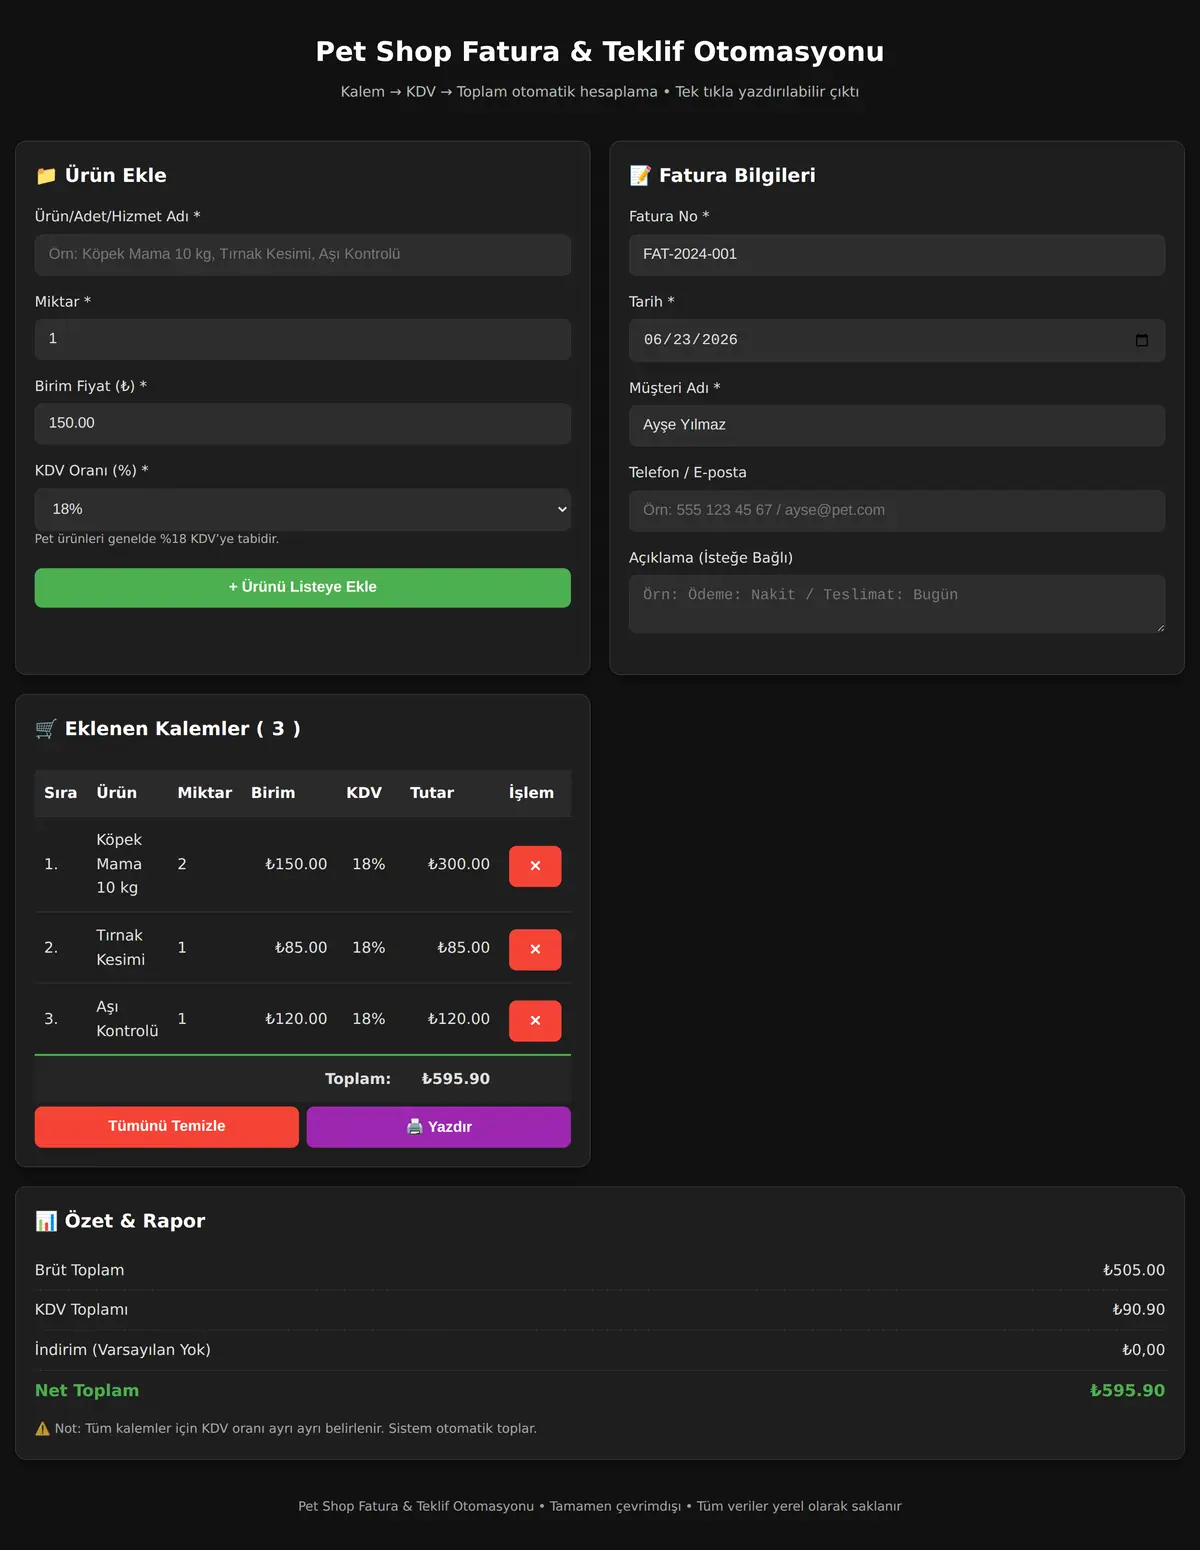This screenshot has width=1200, height=1550.
Task: Click the Tarih date field
Action: (x=897, y=340)
